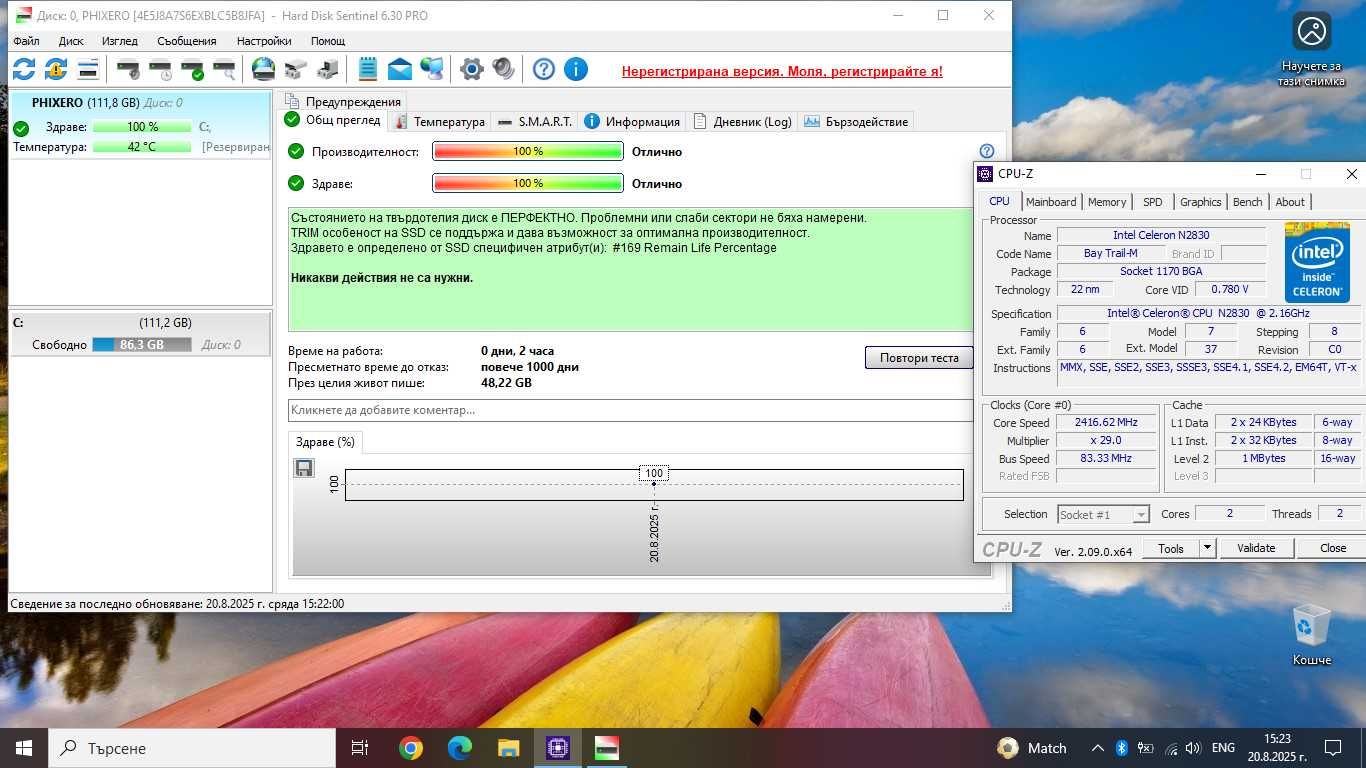Click the speaker sound toolbar icon
The height and width of the screenshot is (768, 1366).
(x=503, y=69)
